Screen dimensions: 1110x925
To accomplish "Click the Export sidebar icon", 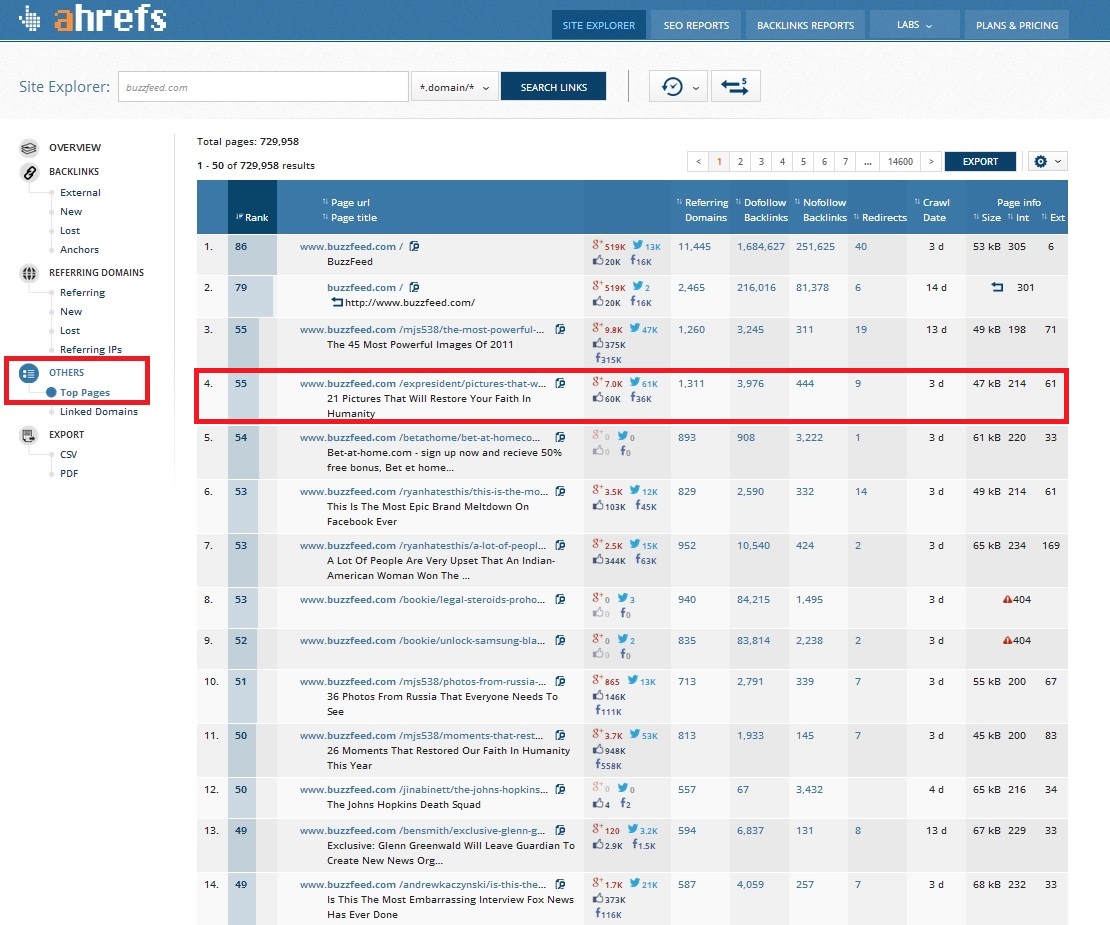I will click(x=29, y=435).
